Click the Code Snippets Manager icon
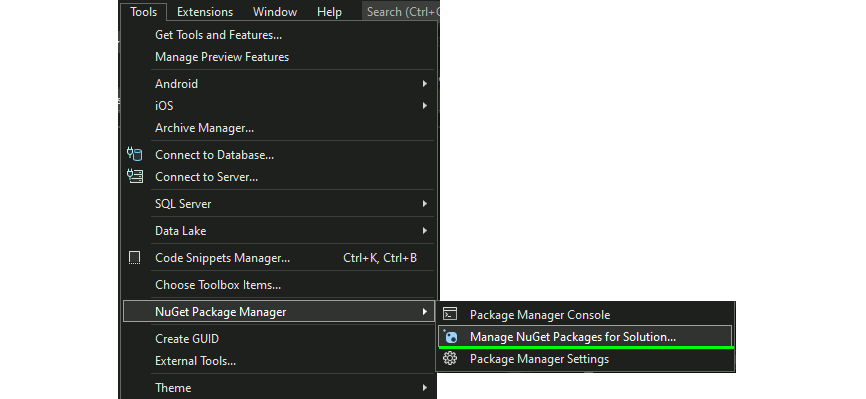Viewport: 866px width, 399px height. click(x=134, y=258)
